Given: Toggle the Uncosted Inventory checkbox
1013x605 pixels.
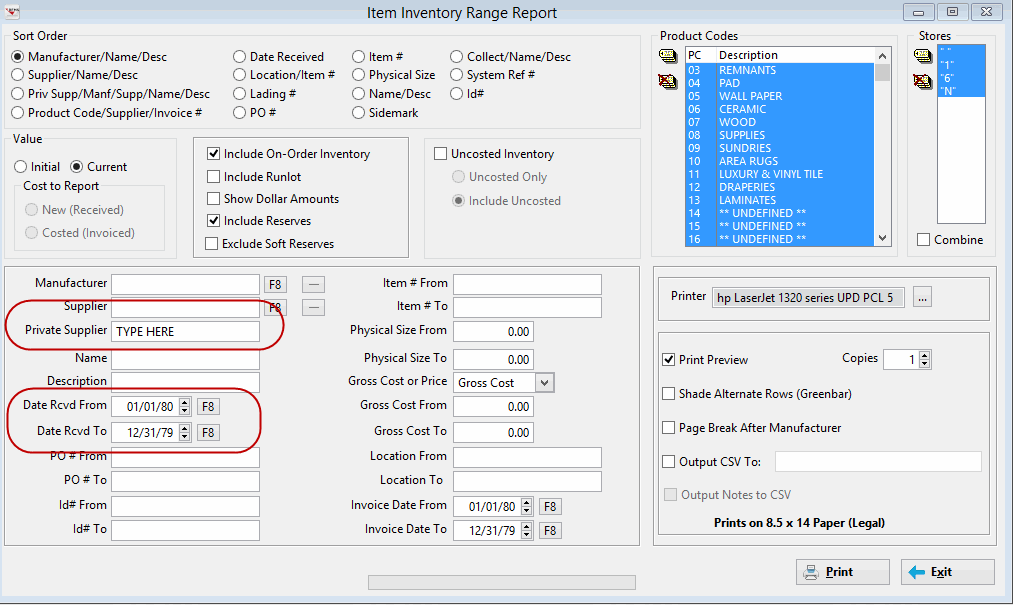Looking at the screenshot, I should [x=441, y=154].
